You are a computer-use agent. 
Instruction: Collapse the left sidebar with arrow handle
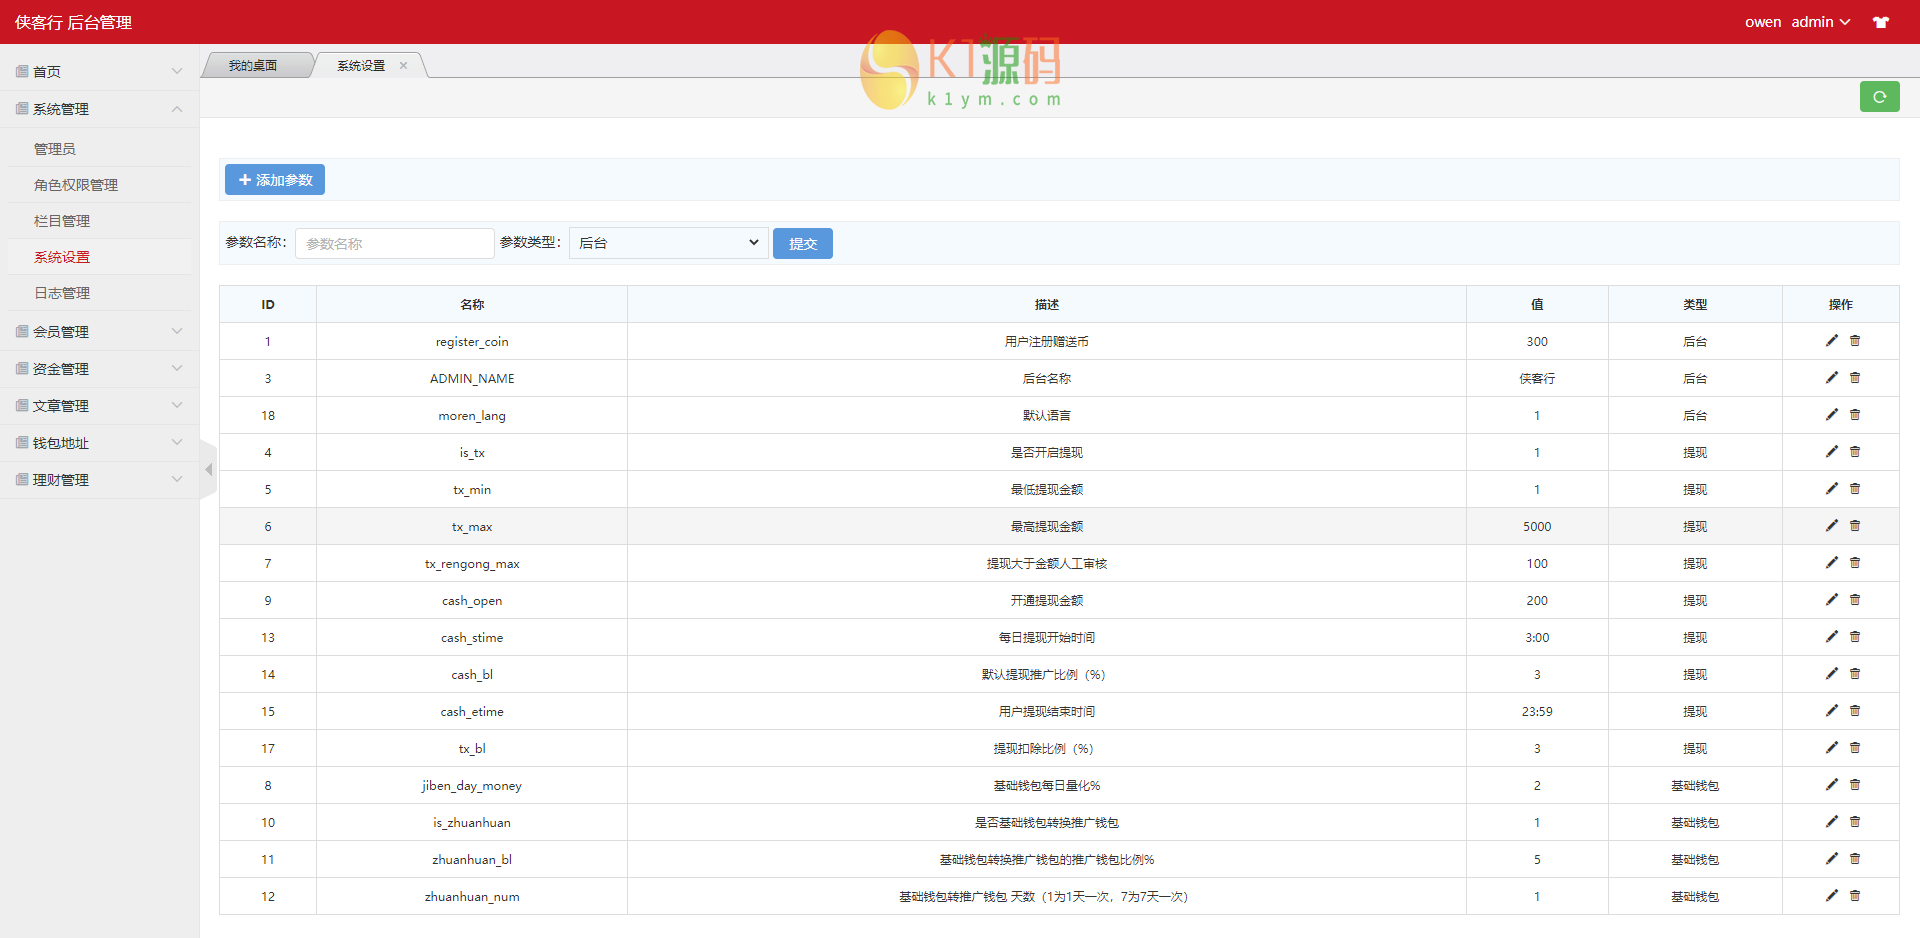click(208, 469)
